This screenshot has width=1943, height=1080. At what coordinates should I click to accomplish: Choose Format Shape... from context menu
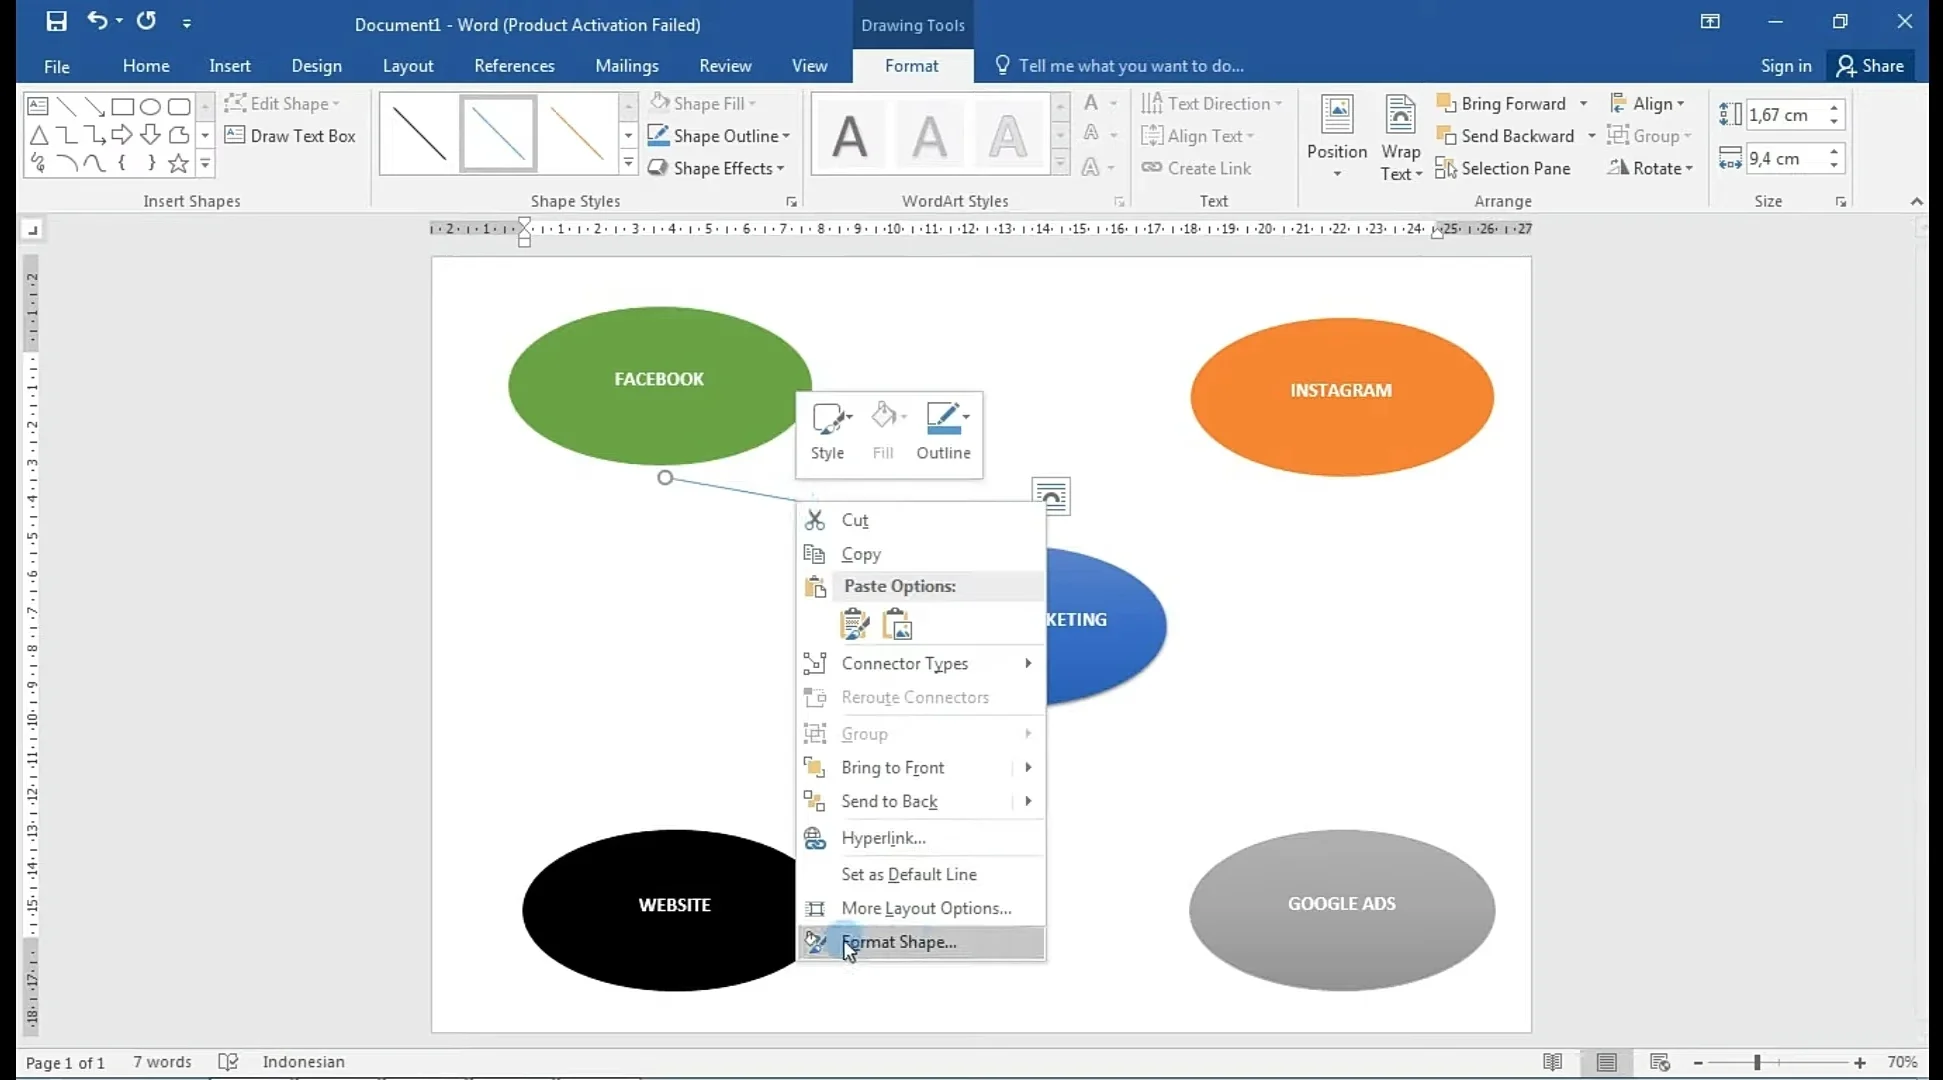[921, 942]
